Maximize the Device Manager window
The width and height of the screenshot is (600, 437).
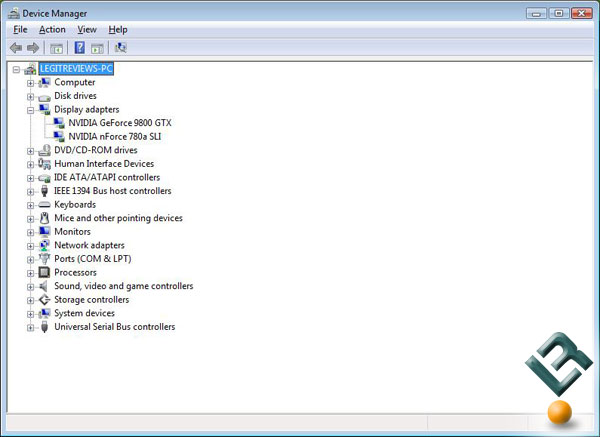click(559, 13)
